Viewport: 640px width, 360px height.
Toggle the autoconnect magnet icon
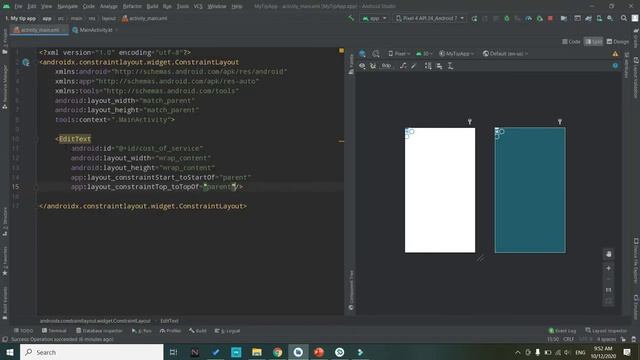coord(373,66)
